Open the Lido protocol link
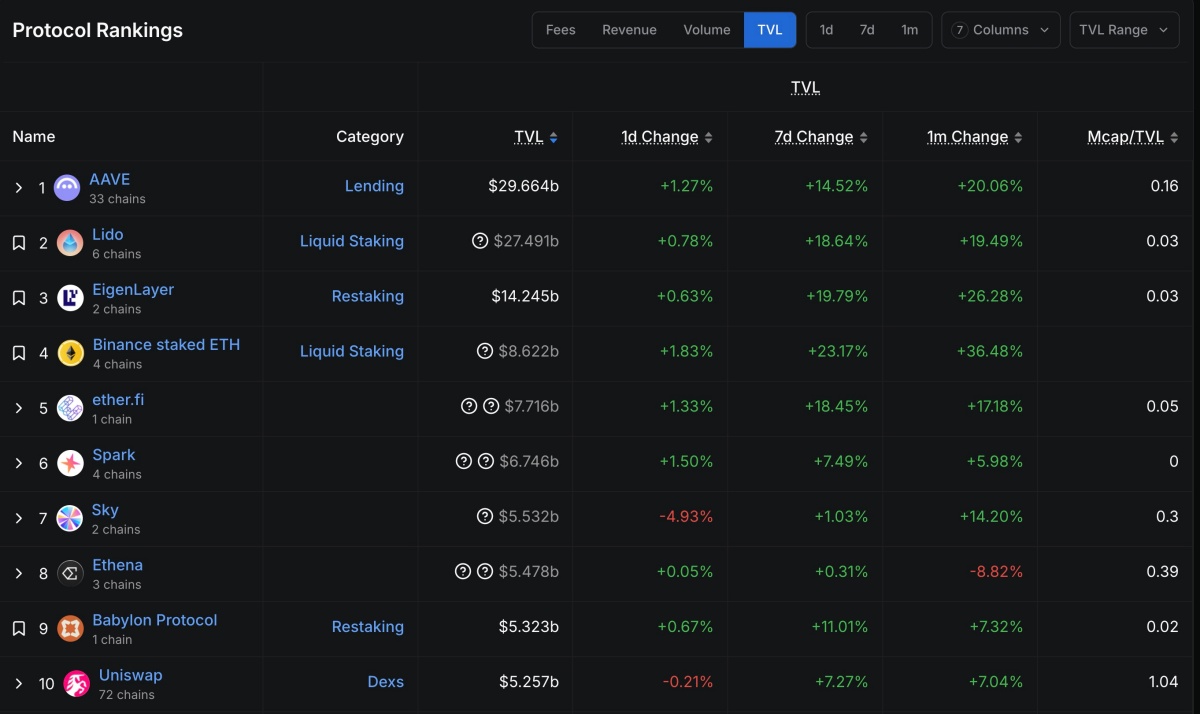The image size is (1200, 714). pyautogui.click(x=108, y=234)
